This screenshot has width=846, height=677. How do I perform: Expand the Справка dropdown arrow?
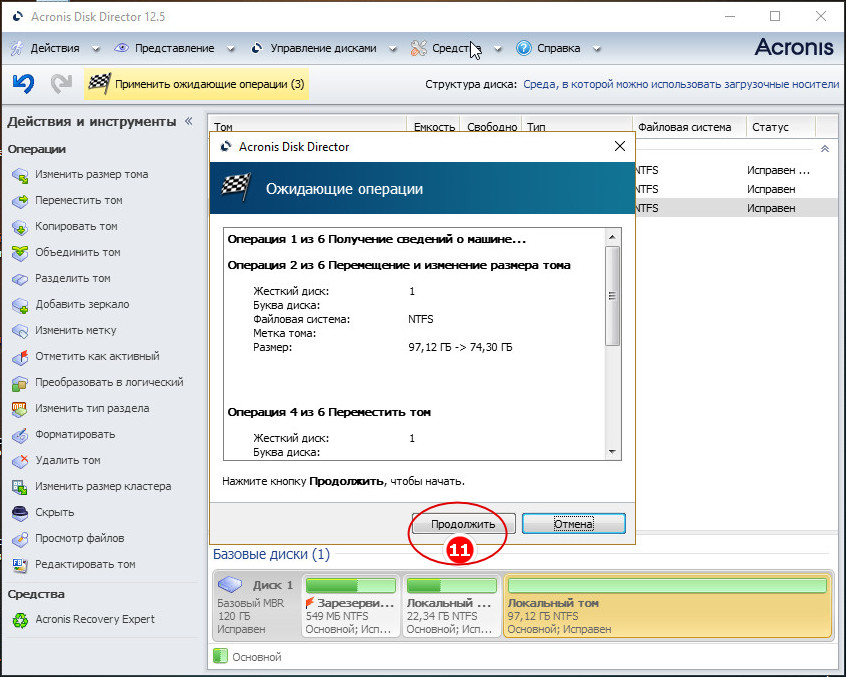pos(597,49)
